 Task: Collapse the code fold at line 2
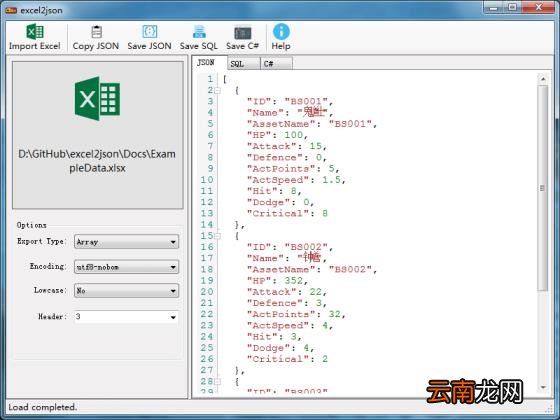click(x=217, y=91)
